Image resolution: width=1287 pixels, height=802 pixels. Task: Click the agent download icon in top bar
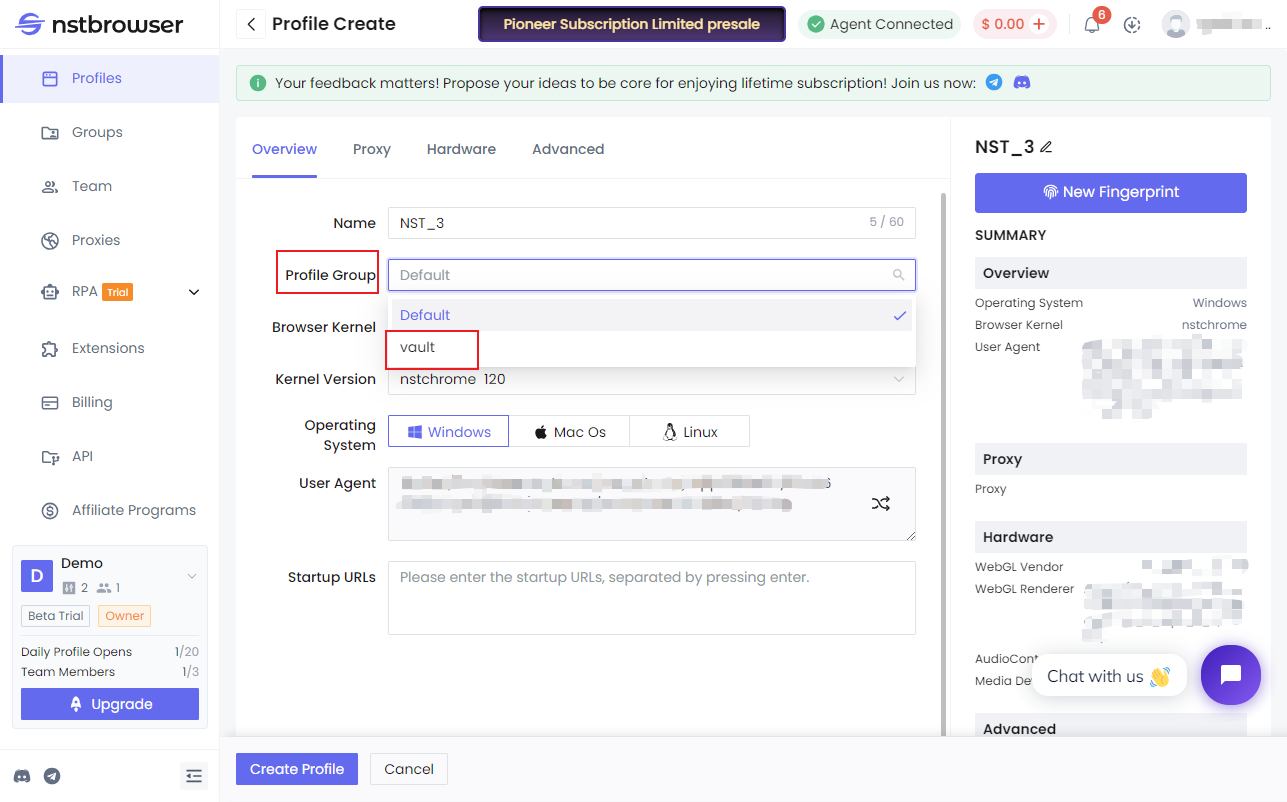click(1131, 24)
